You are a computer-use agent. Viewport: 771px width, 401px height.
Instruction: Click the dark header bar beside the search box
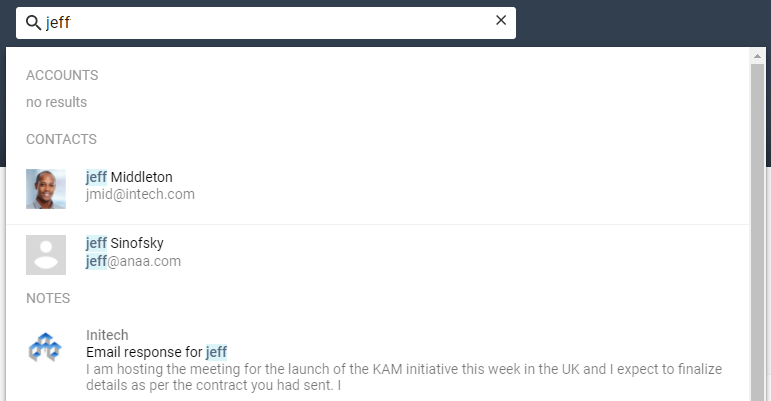pyautogui.click(x=640, y=22)
